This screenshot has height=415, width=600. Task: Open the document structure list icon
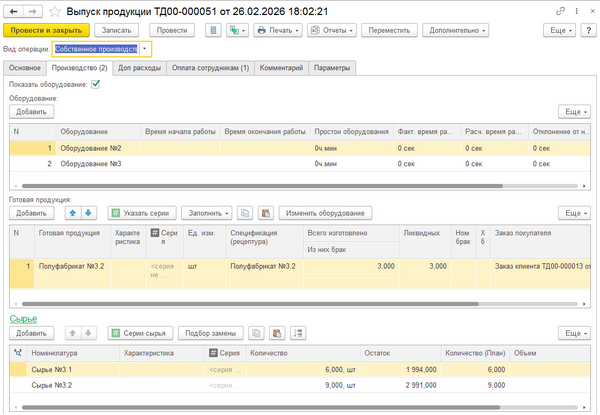pos(214,31)
